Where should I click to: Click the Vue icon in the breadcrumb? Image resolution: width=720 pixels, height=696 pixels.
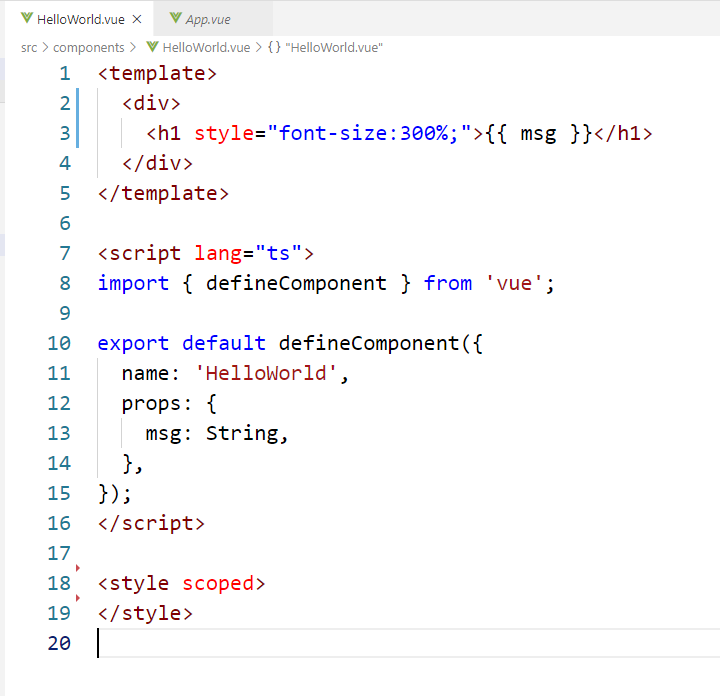(152, 47)
